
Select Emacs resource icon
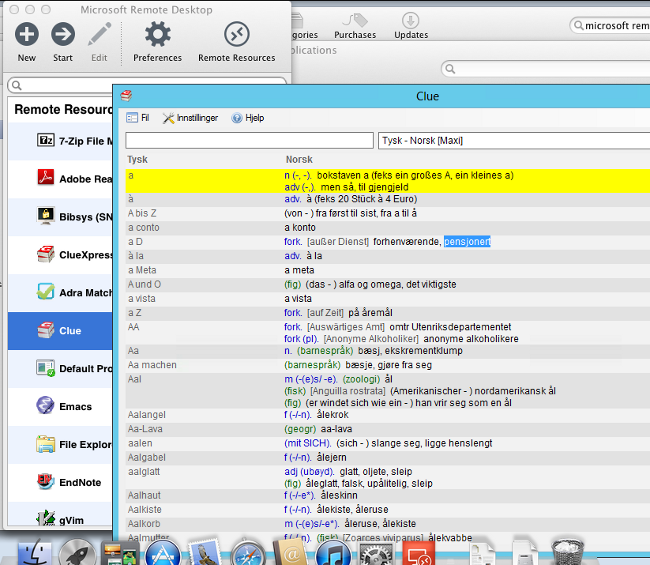click(46, 406)
